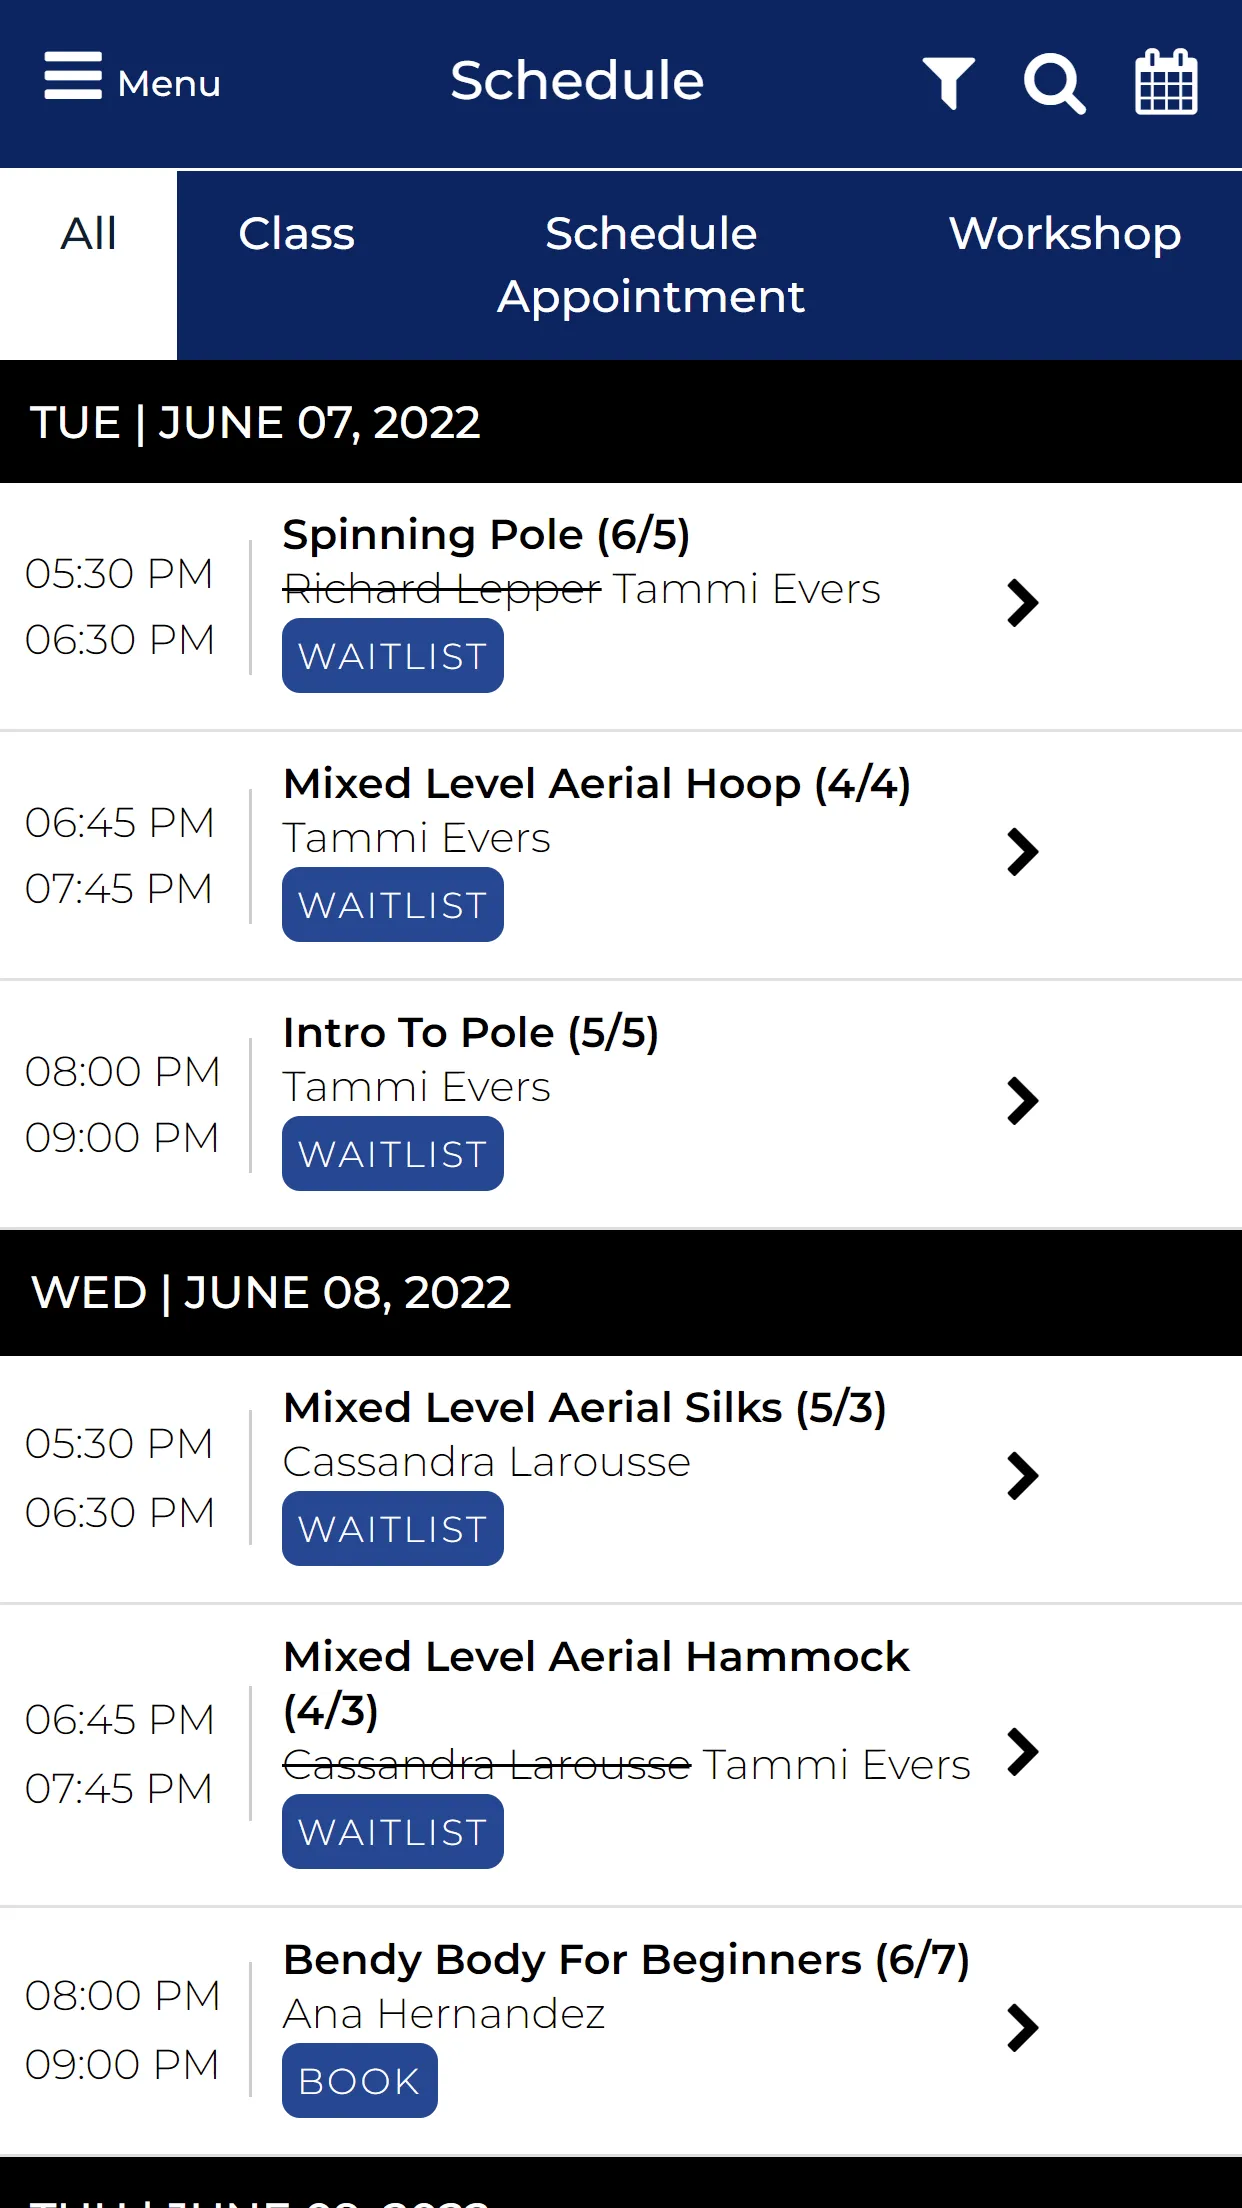1242x2208 pixels.
Task: Open the calendar date picker icon
Action: (x=1166, y=82)
